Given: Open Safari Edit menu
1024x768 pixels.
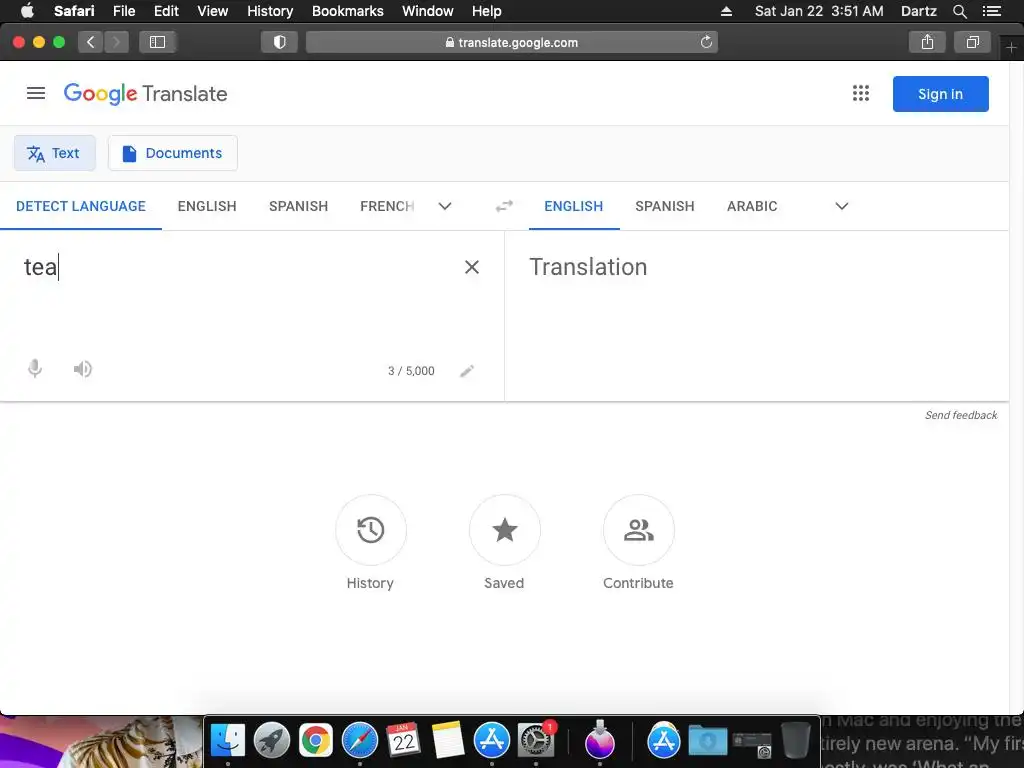Looking at the screenshot, I should 166,11.
